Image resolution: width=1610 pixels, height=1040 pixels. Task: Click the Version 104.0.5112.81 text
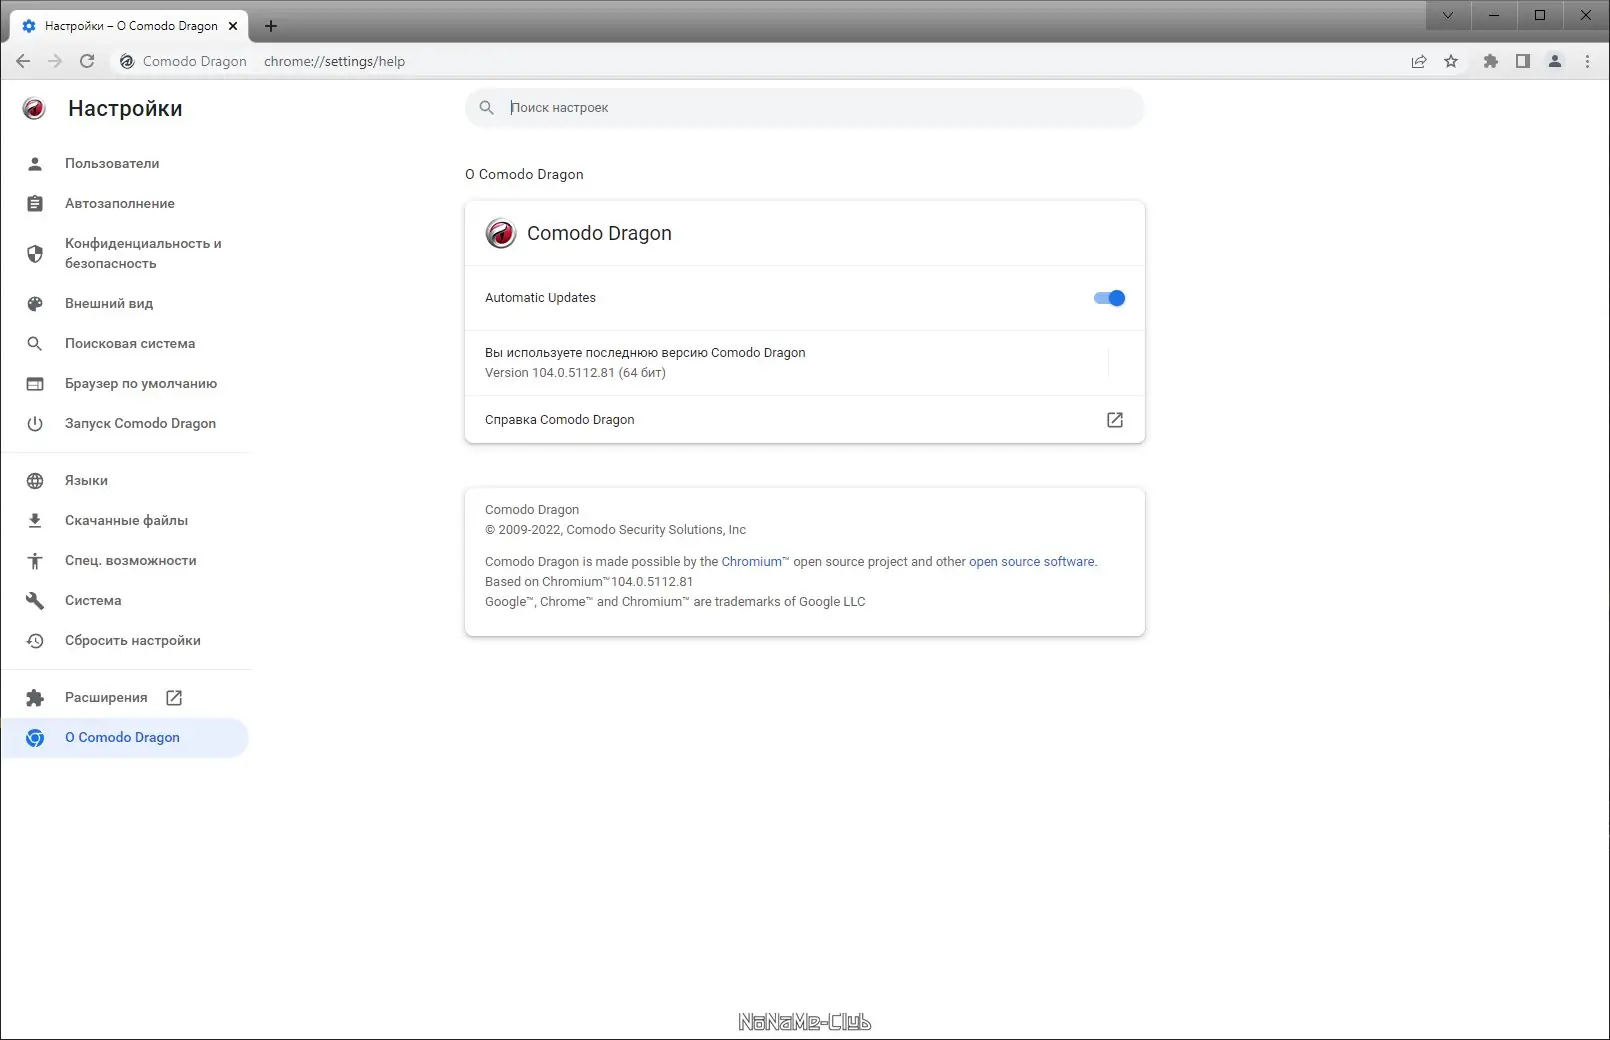click(575, 372)
